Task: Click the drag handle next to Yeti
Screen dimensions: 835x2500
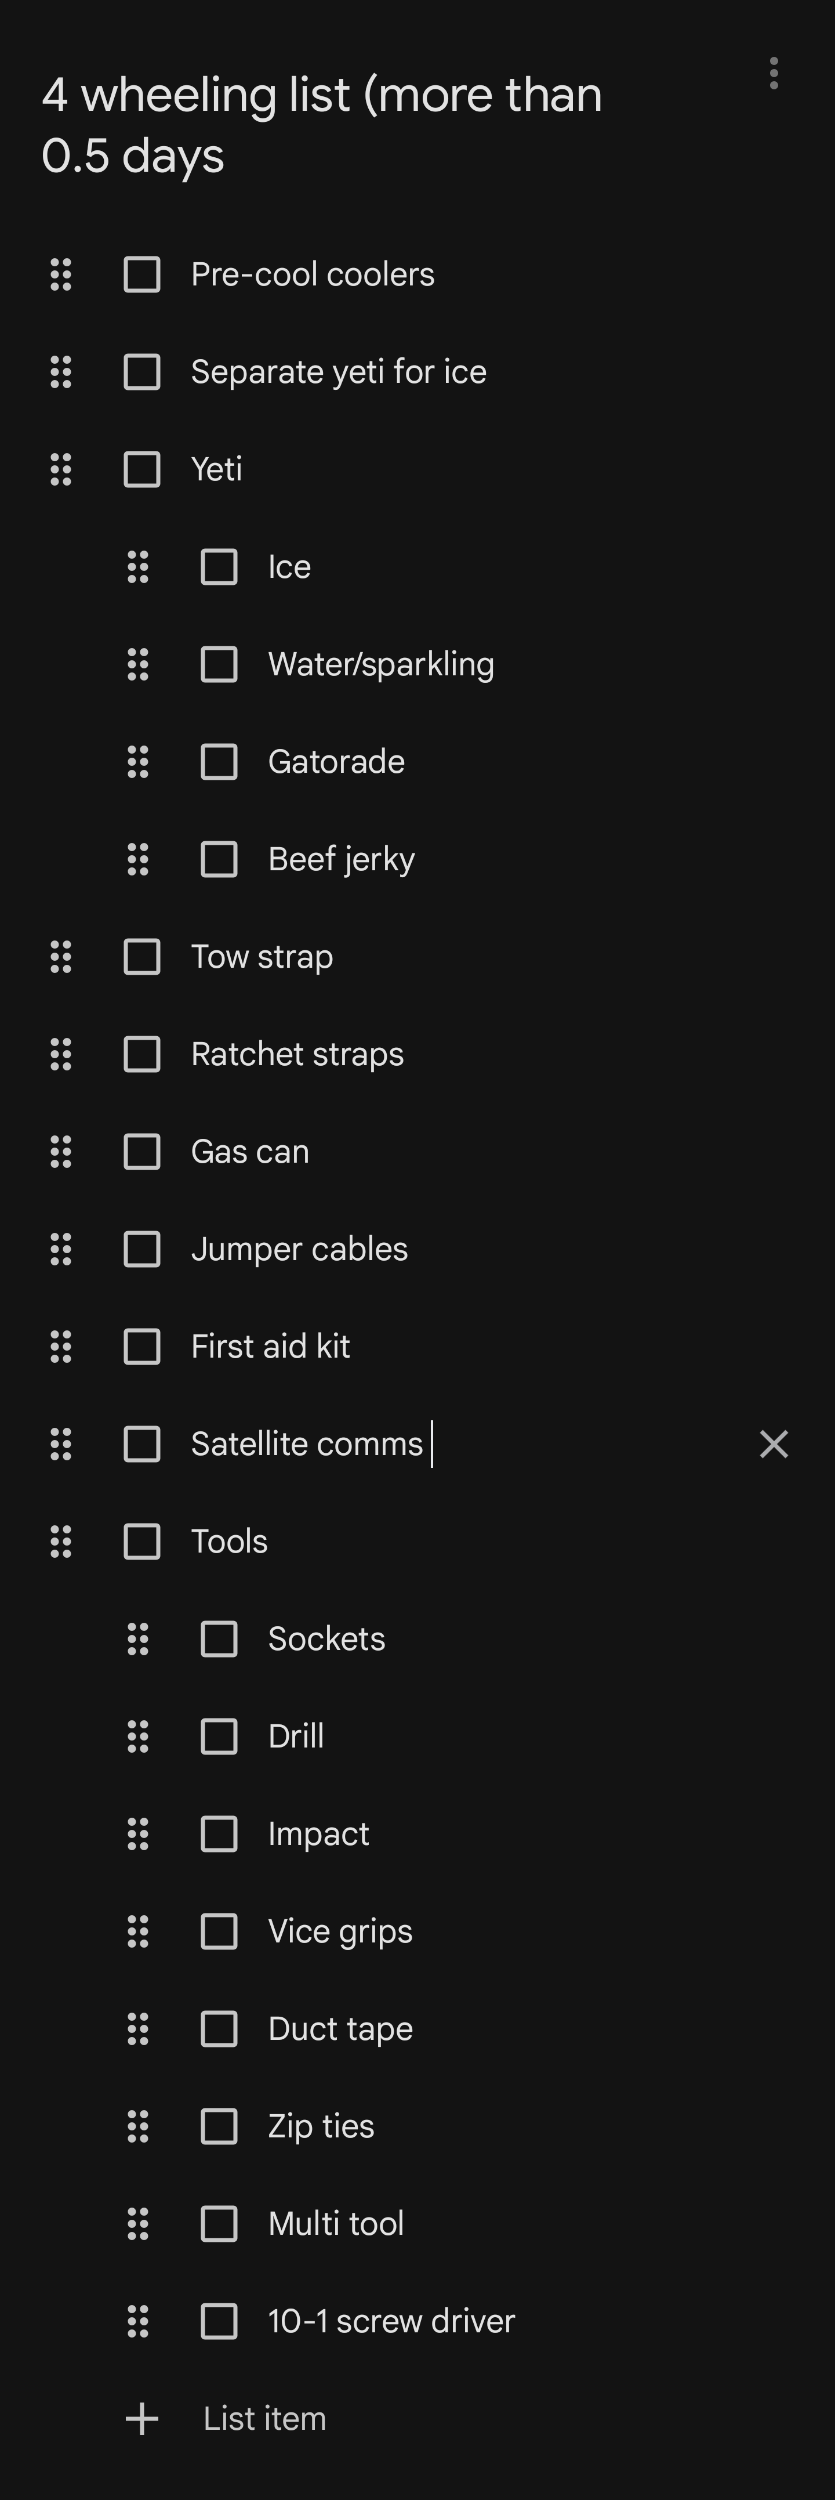Action: 59,468
